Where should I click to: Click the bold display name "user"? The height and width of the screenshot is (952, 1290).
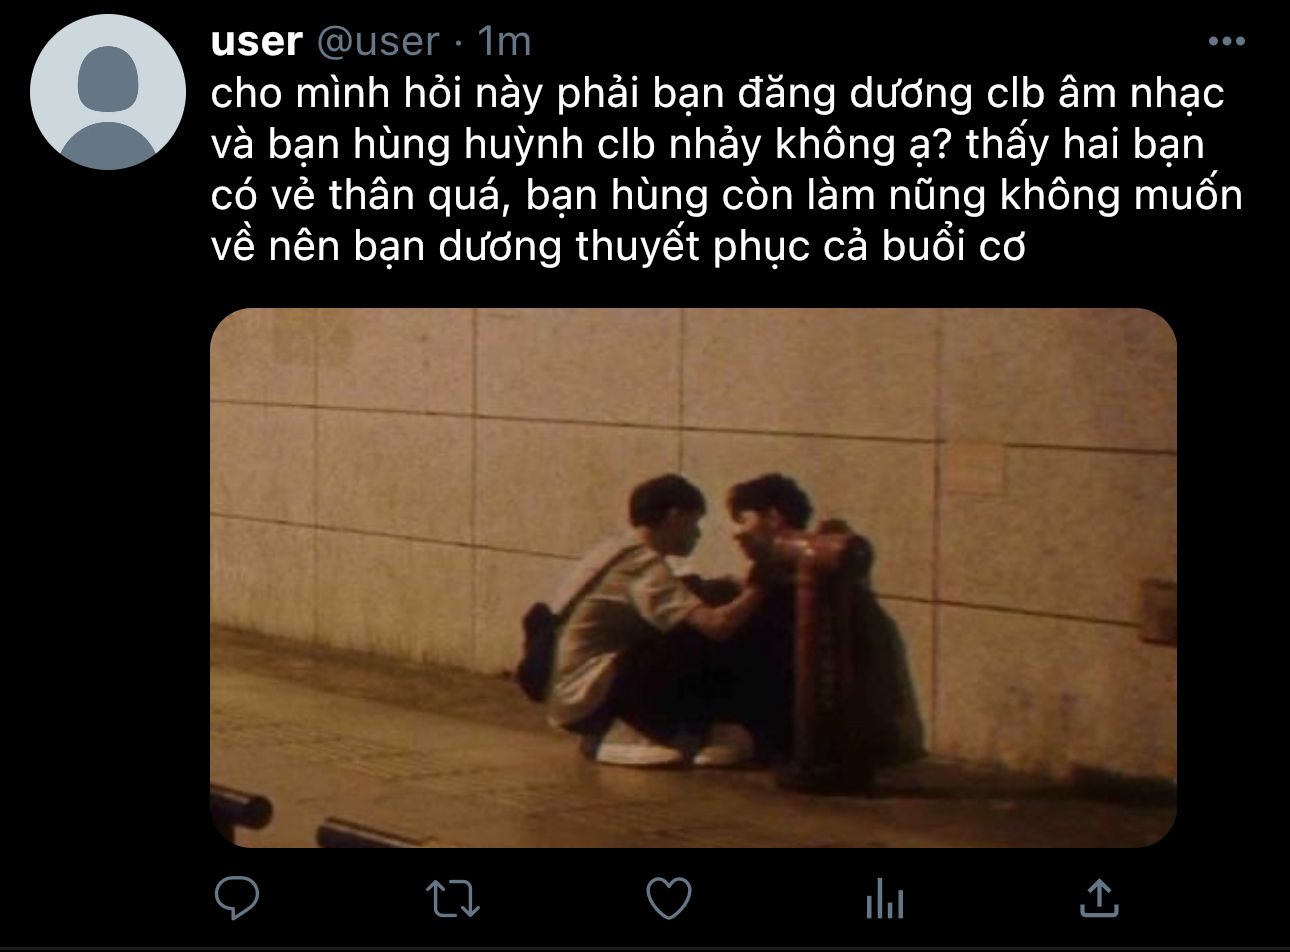(x=257, y=42)
